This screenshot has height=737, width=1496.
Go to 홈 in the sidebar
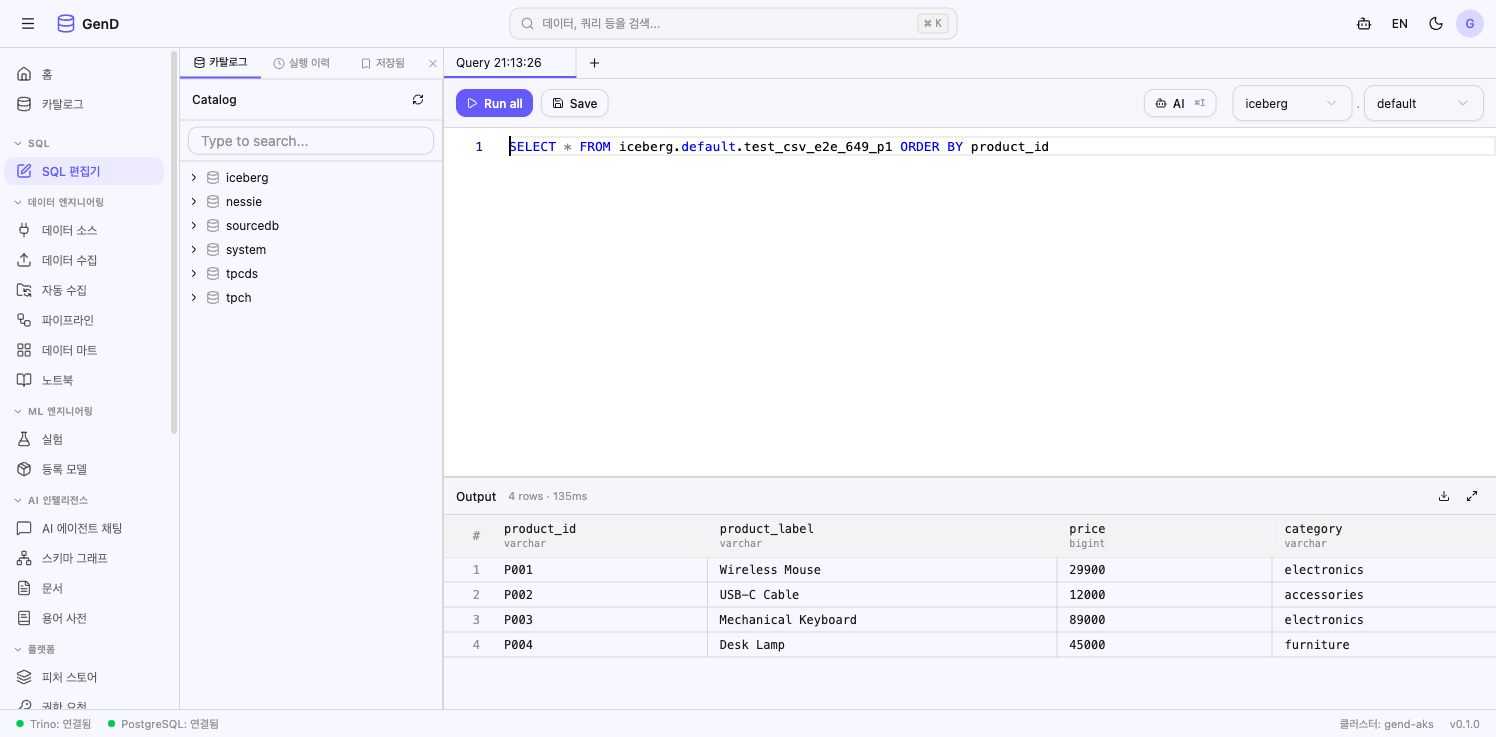pyautogui.click(x=84, y=74)
